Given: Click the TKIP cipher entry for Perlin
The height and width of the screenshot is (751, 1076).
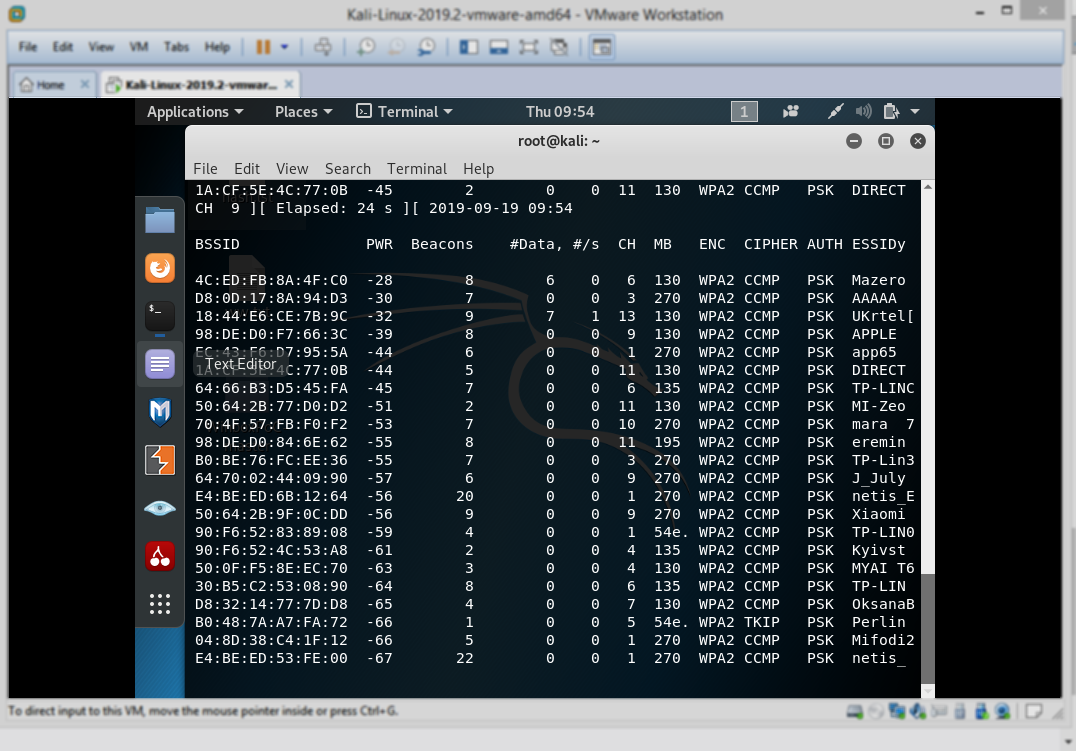Looking at the screenshot, I should pyautogui.click(x=762, y=622).
